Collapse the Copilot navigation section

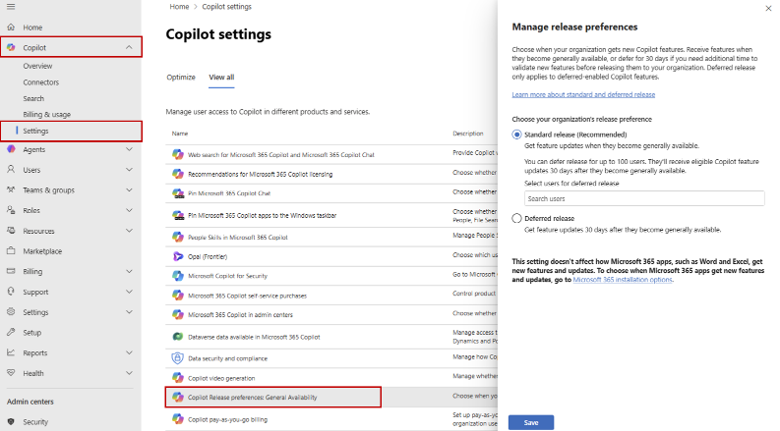129,47
